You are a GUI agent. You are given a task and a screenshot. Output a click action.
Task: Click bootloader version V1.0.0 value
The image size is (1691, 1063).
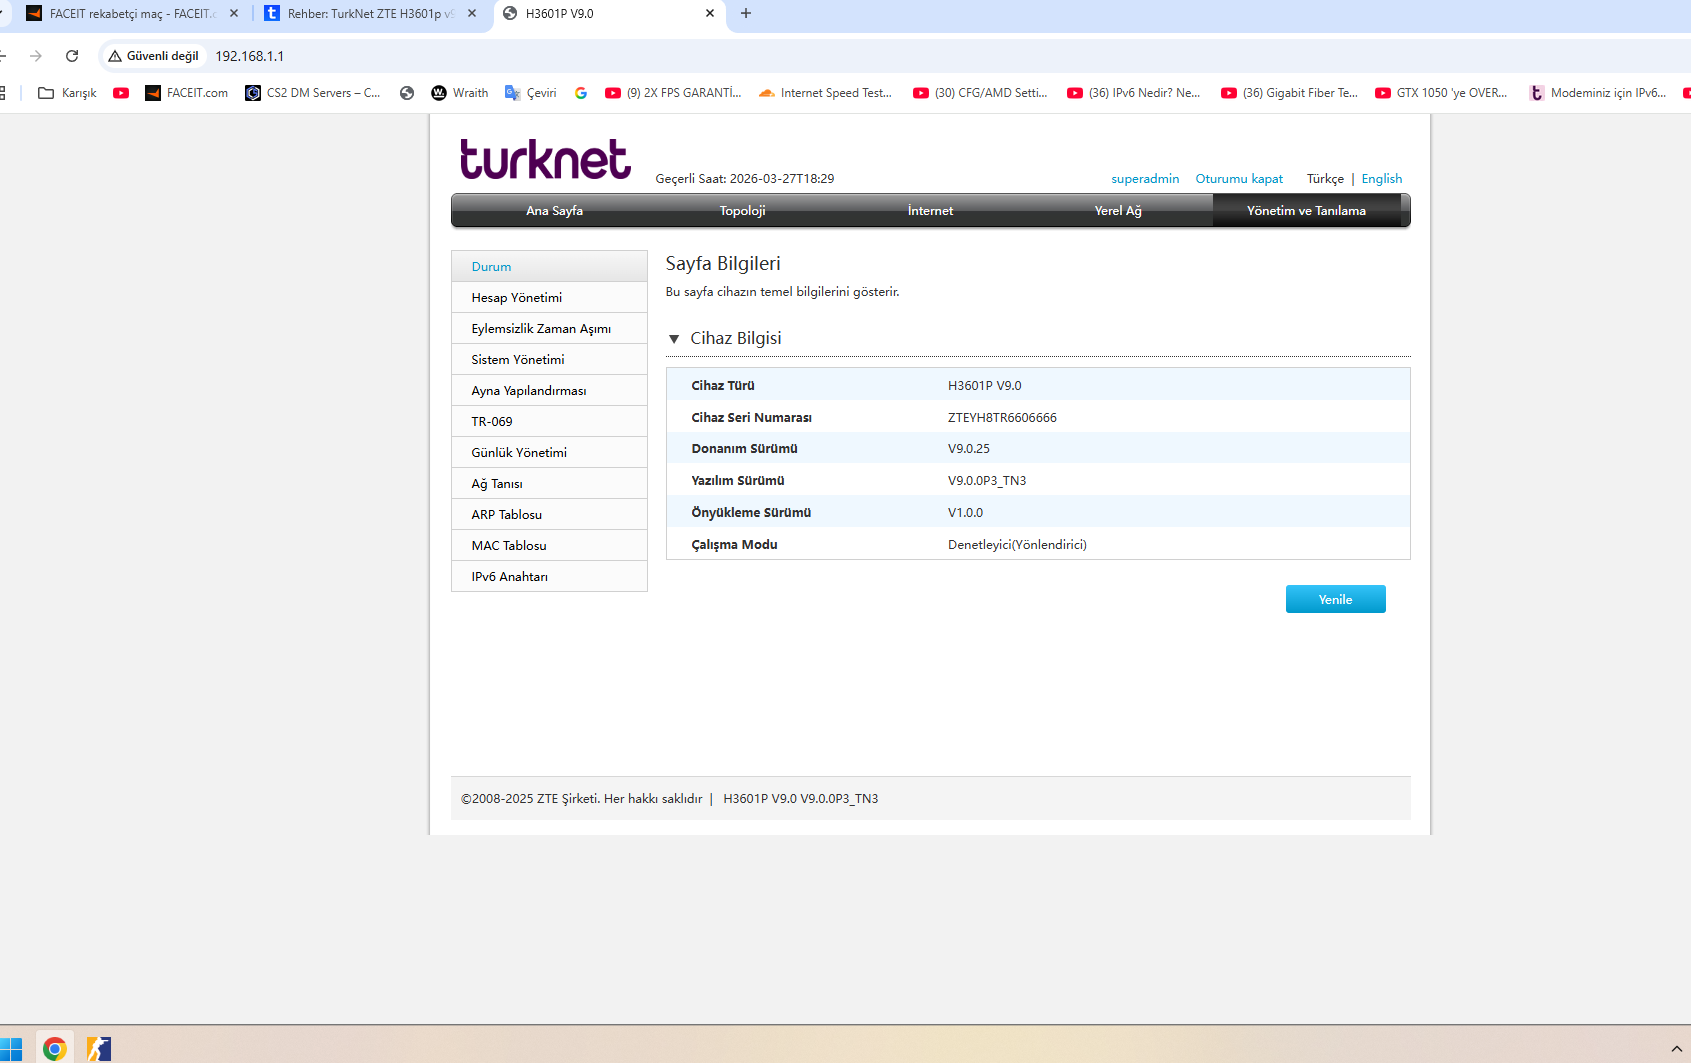965,513
